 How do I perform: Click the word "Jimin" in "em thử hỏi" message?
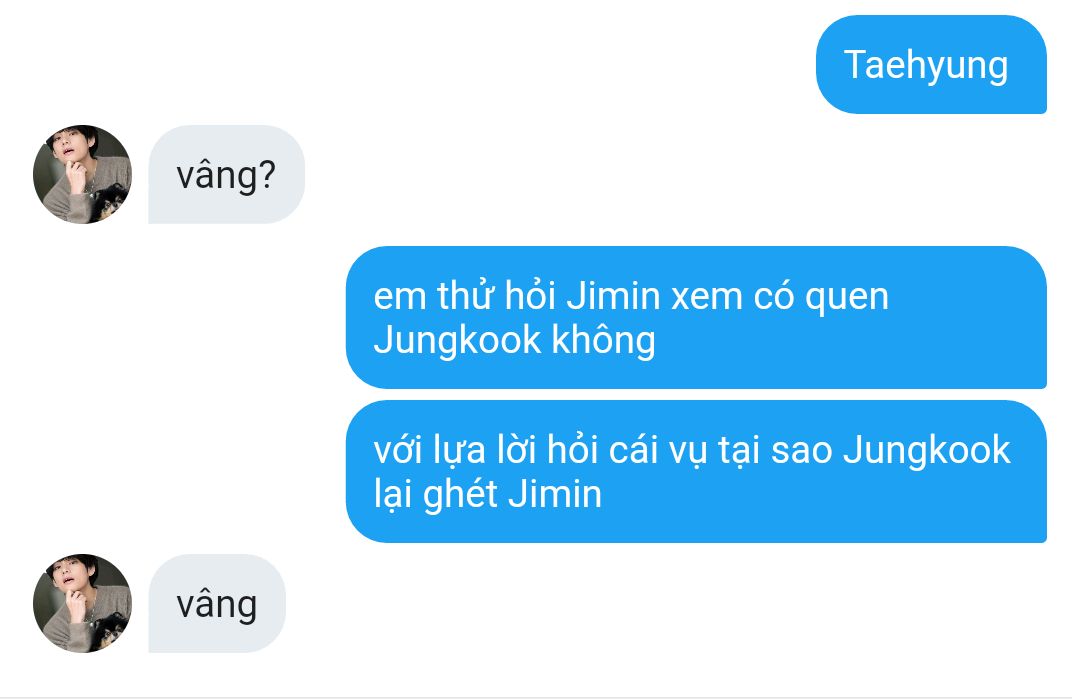point(613,296)
